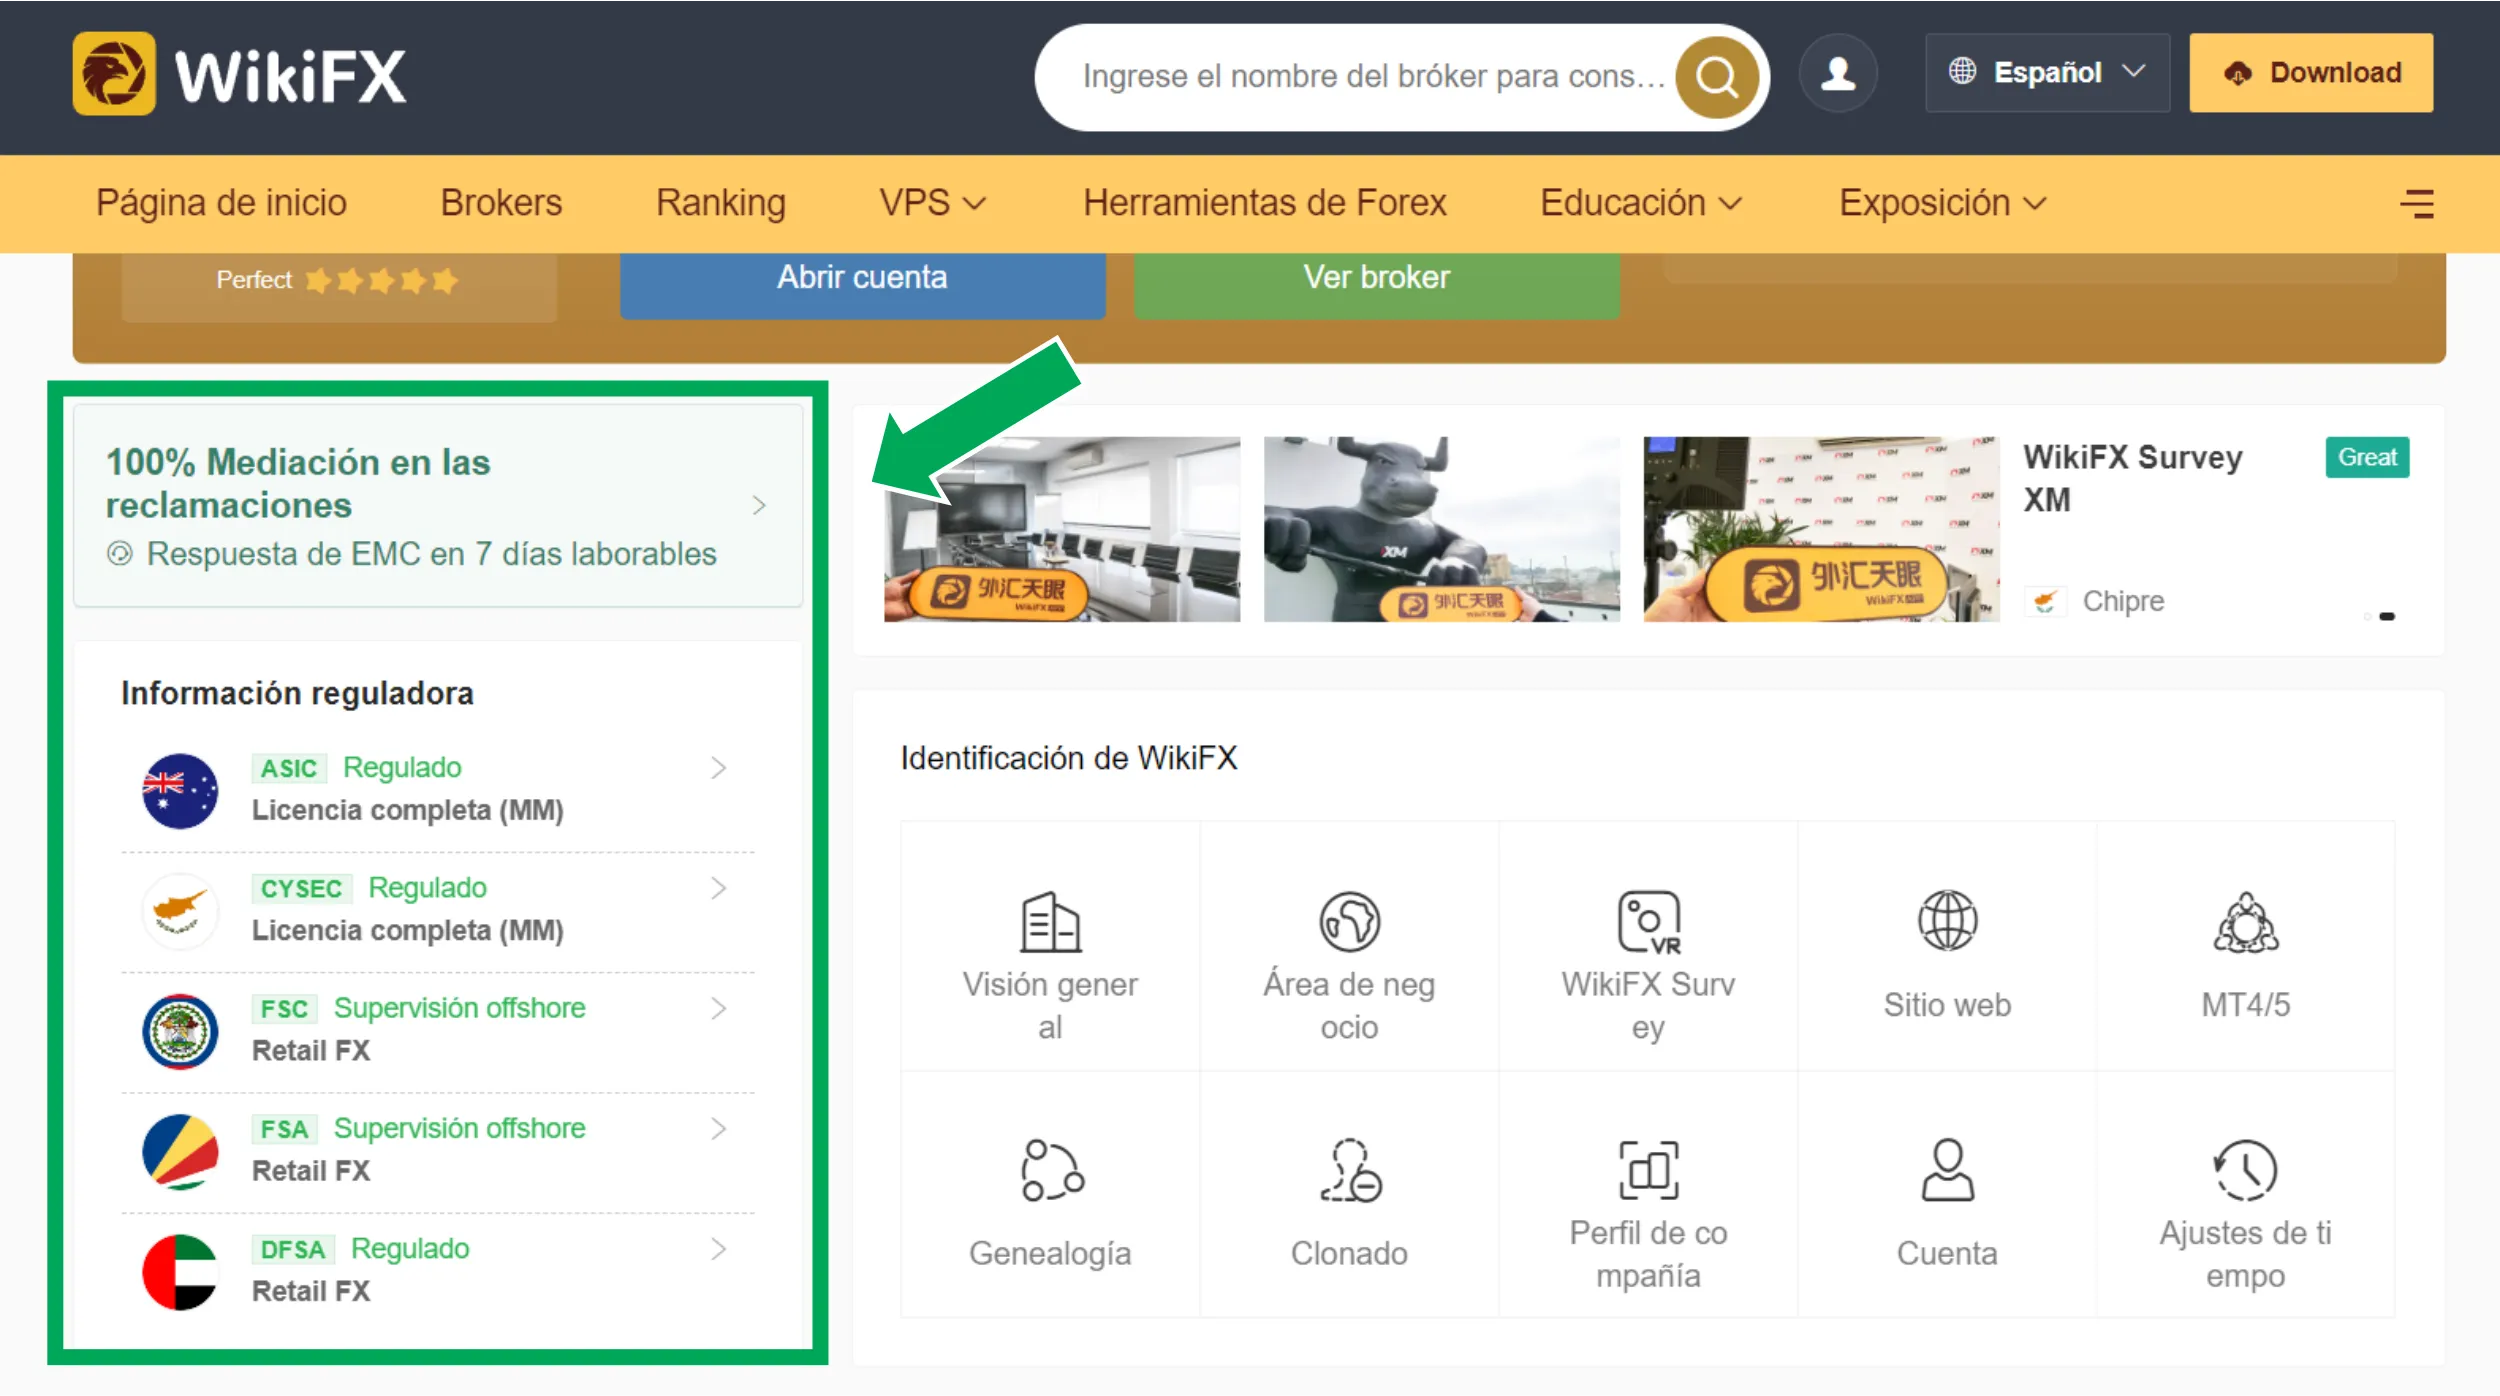Expand the Exposición menu
2500x1396 pixels.
1943,203
